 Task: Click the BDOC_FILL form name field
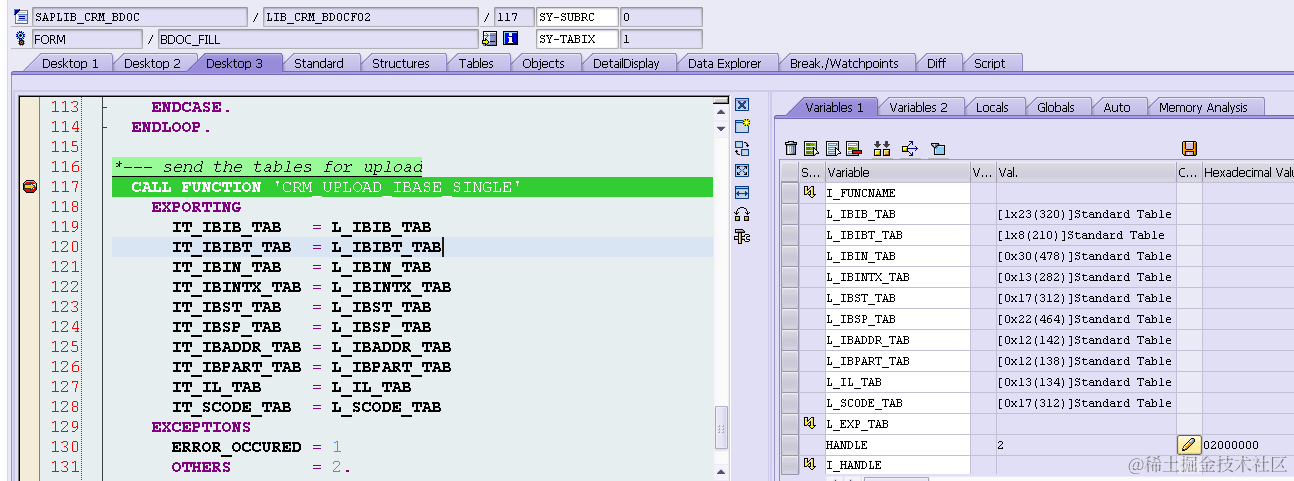318,39
